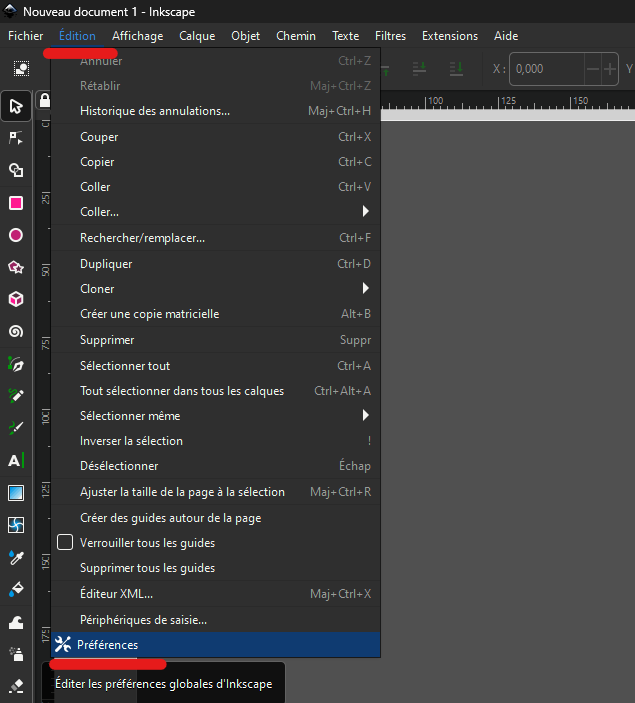Click the Inkscape logo in title bar

tap(10, 11)
